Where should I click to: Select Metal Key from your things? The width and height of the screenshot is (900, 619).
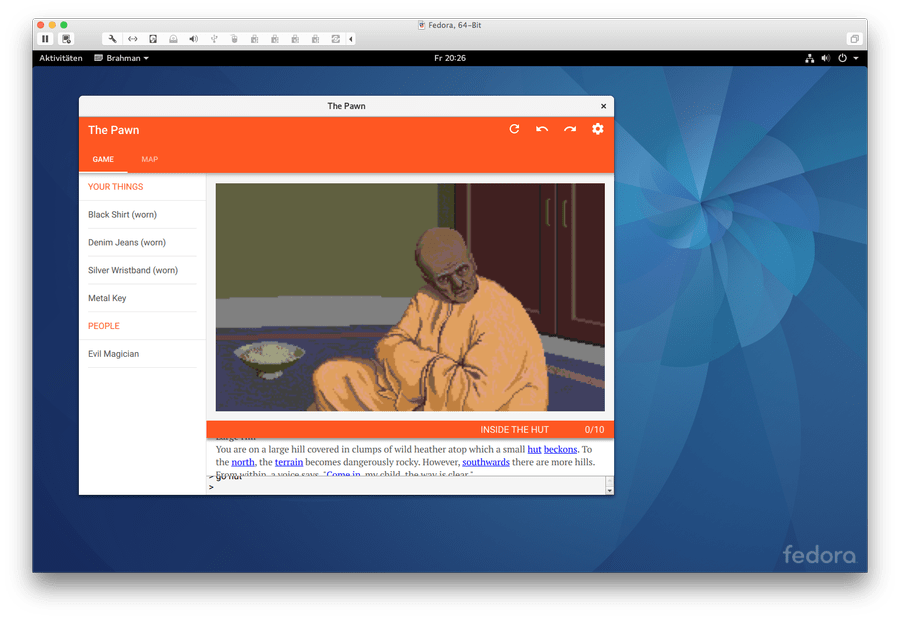click(x=107, y=298)
